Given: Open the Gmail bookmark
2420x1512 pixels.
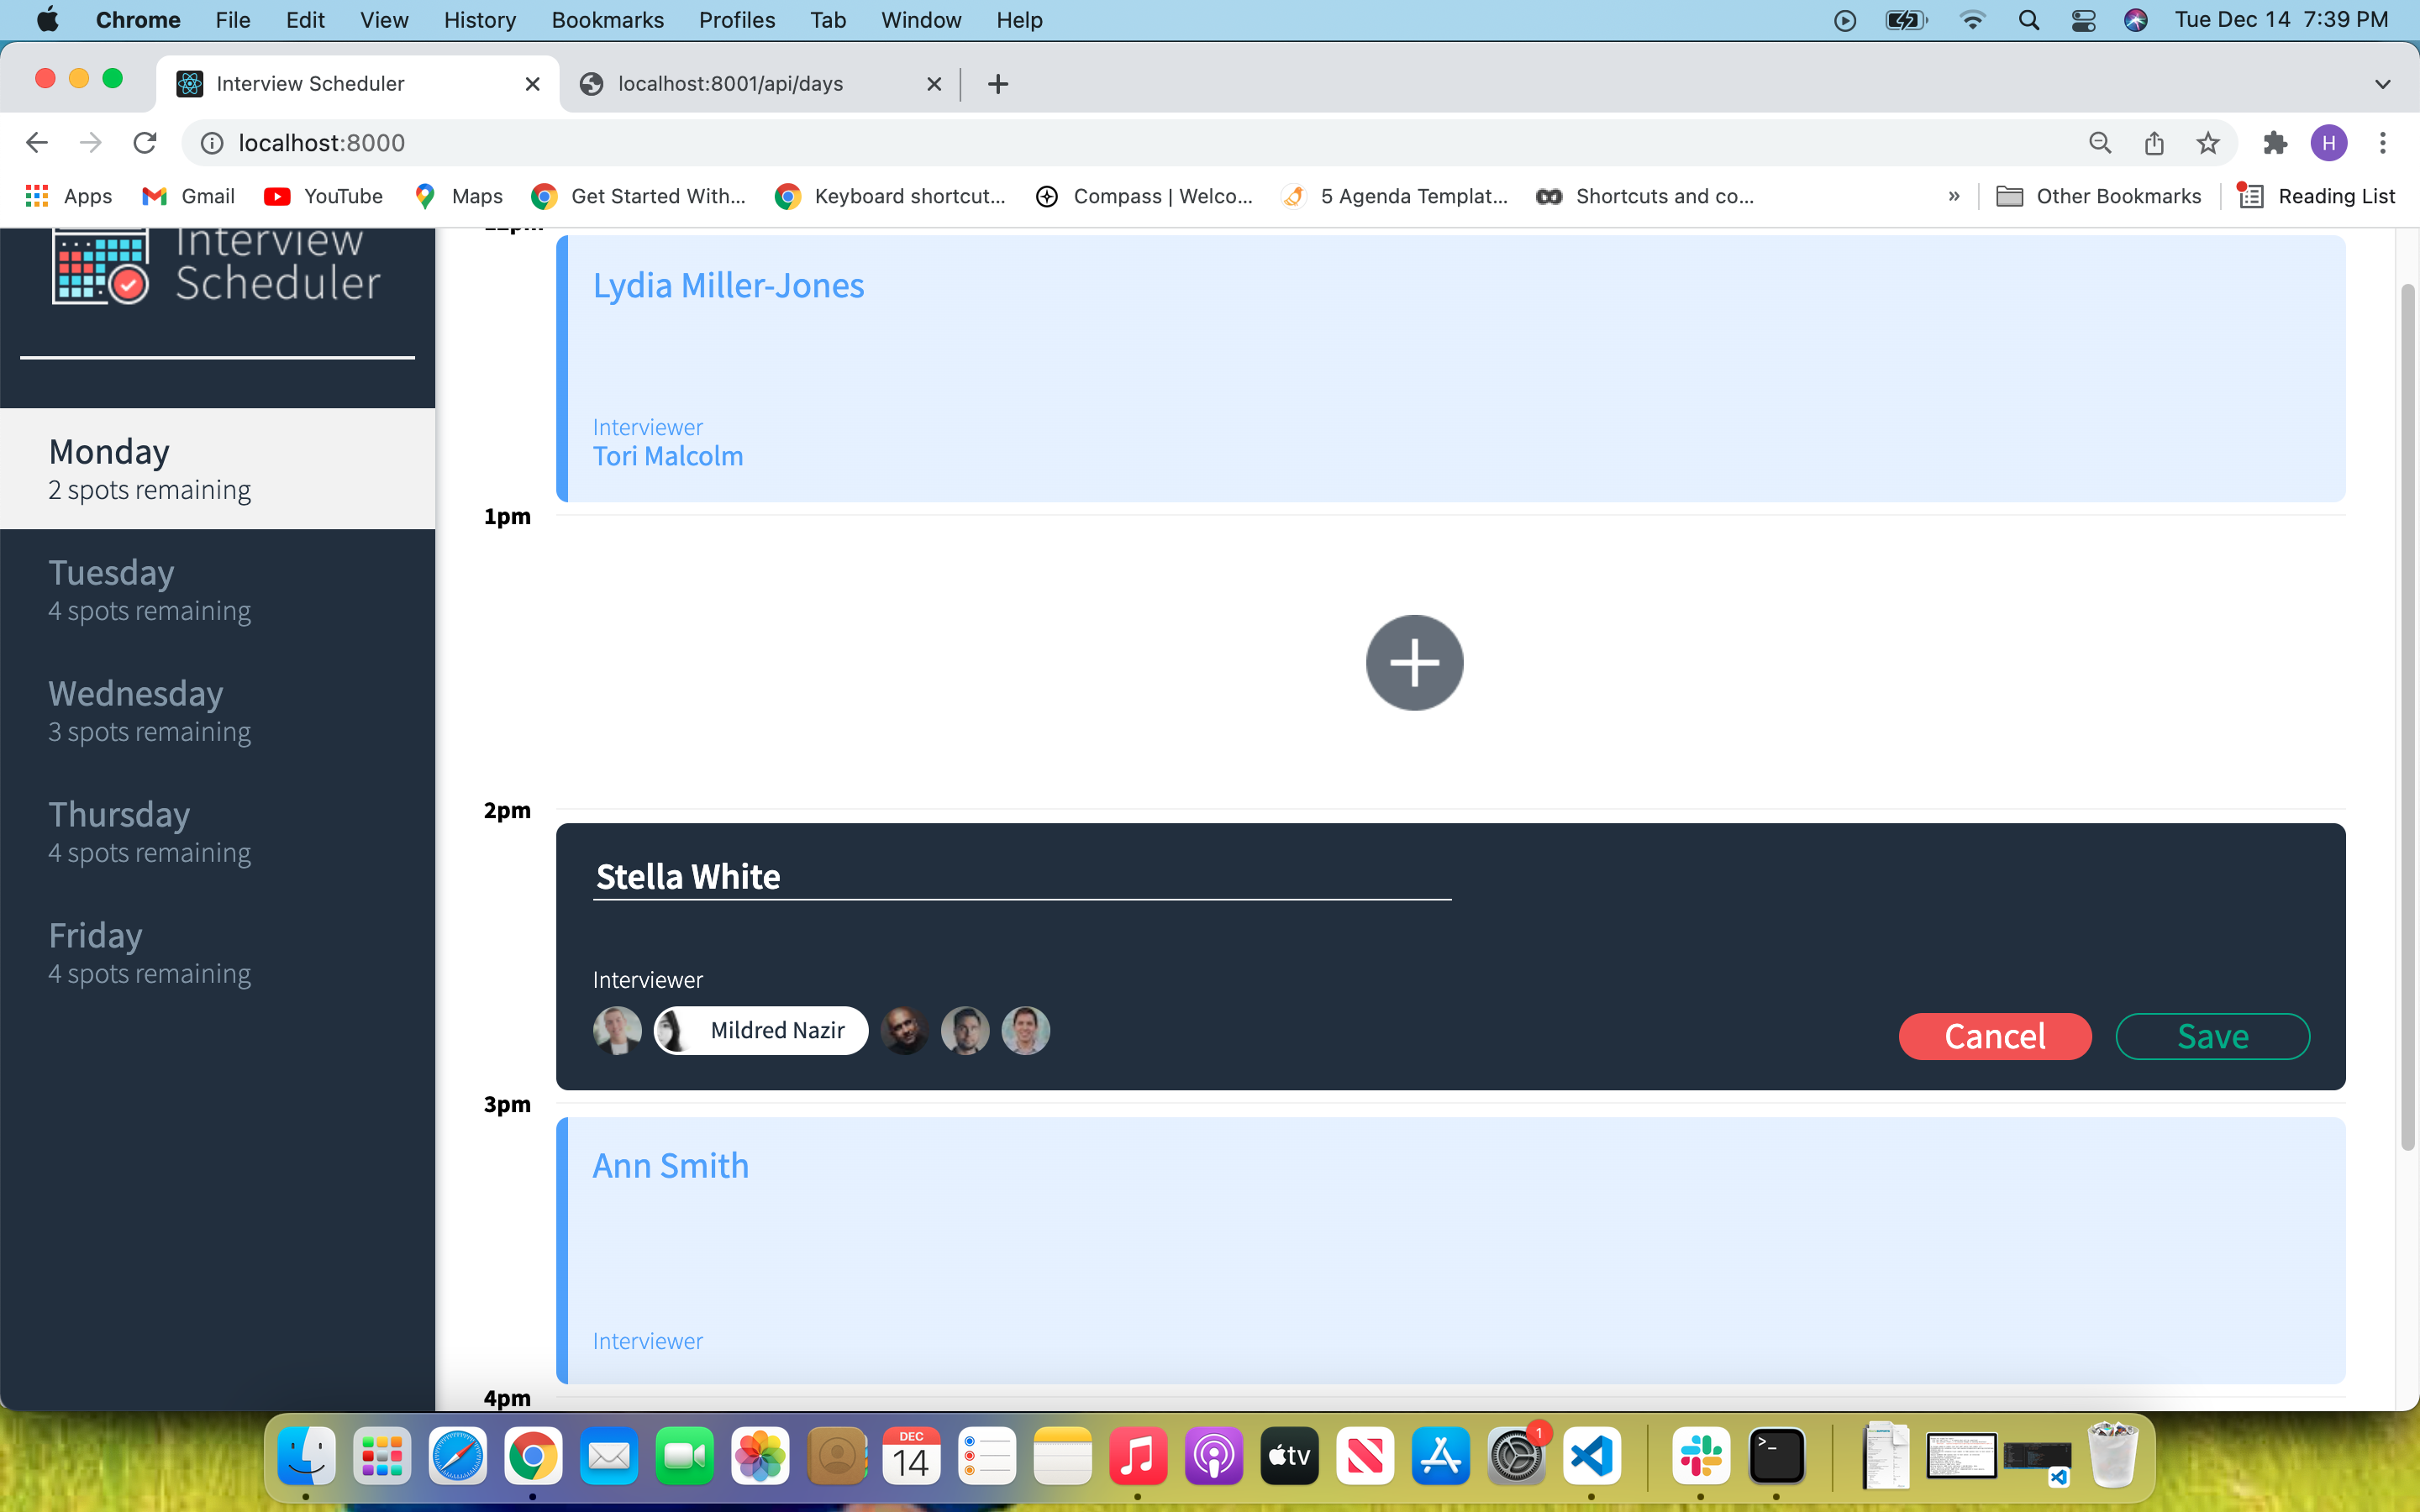Looking at the screenshot, I should tap(188, 196).
